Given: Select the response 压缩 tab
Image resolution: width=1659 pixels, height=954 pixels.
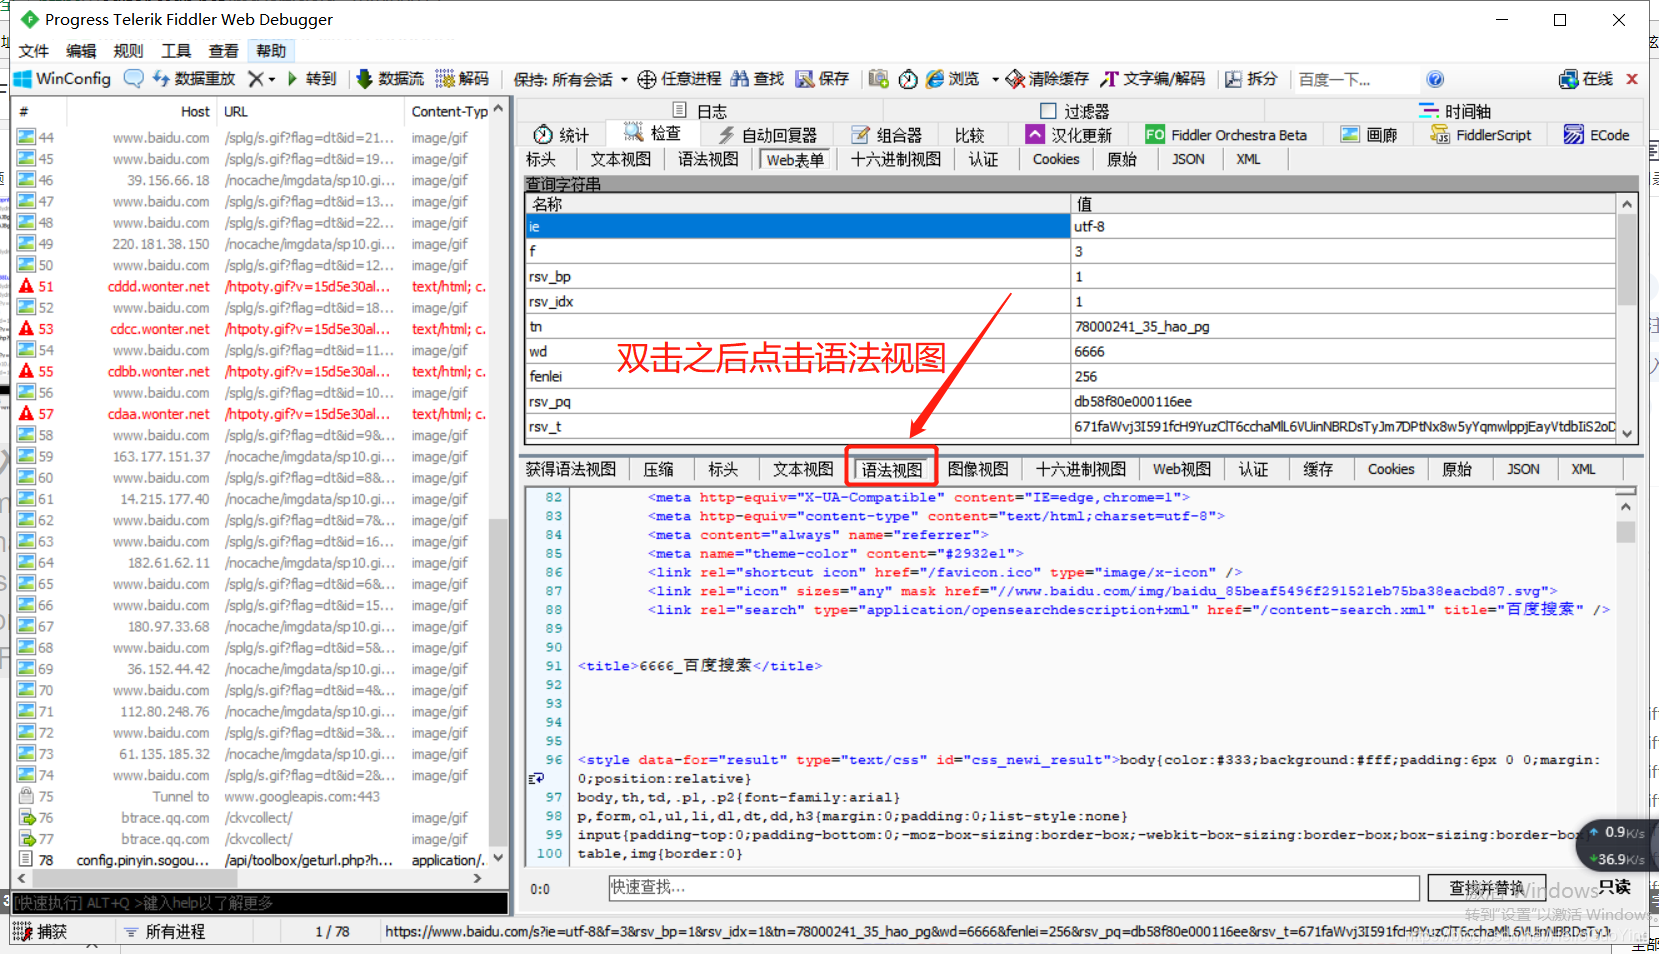Looking at the screenshot, I should (659, 470).
